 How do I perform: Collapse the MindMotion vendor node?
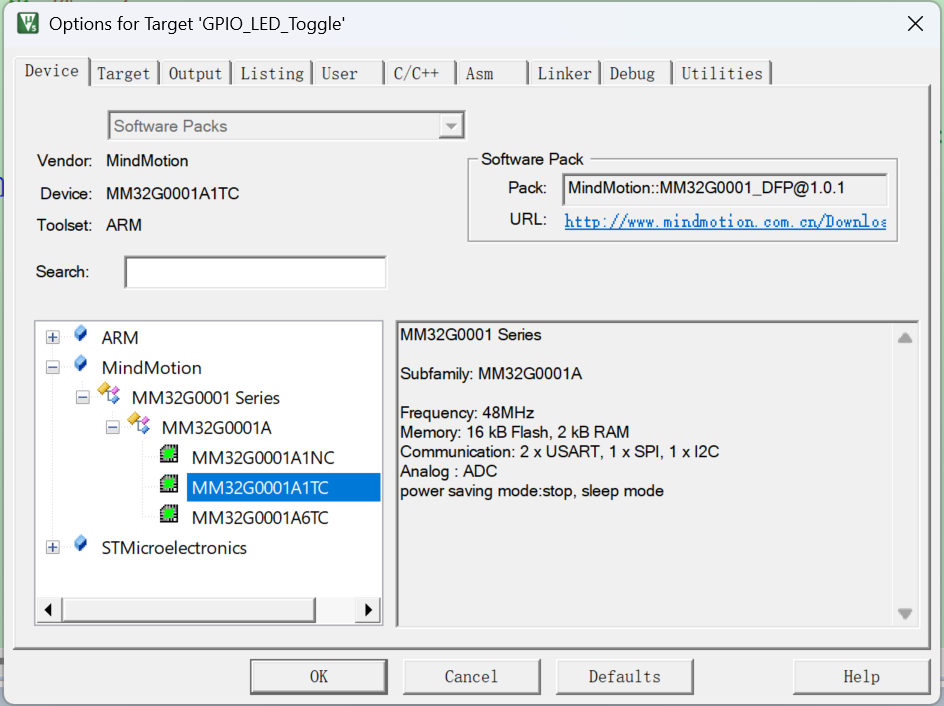(53, 368)
